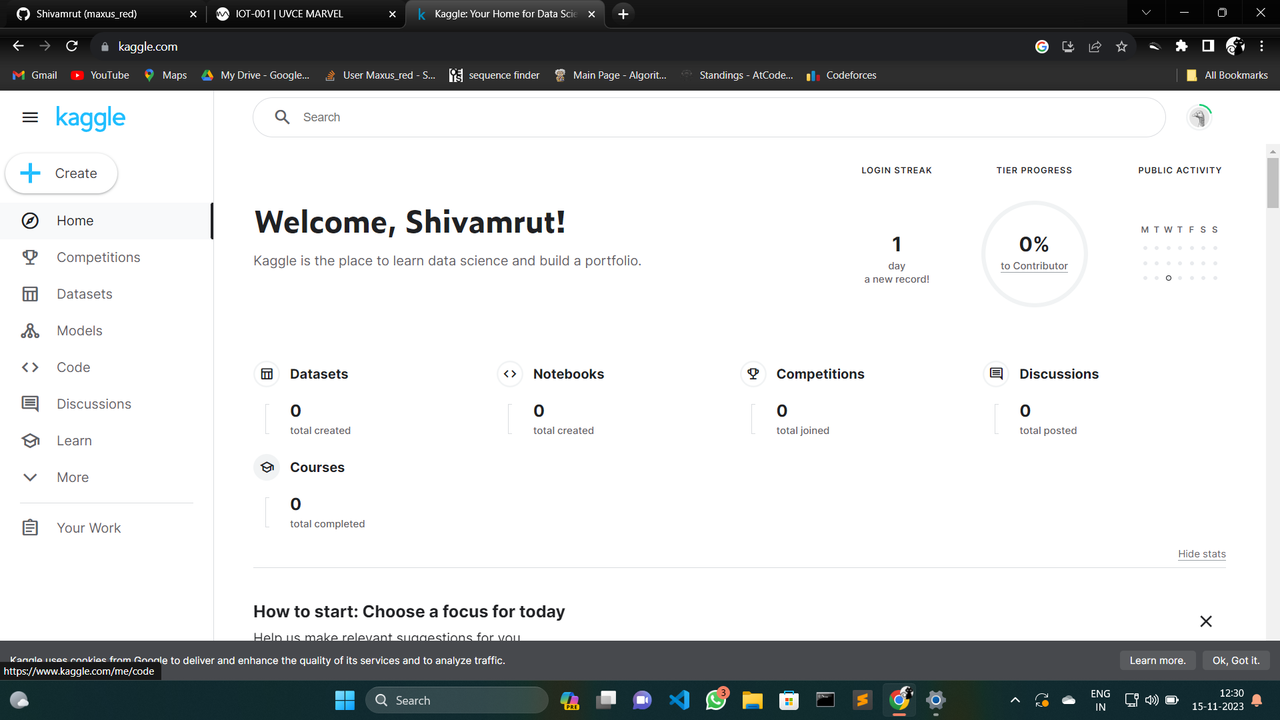
Task: Open the Standings - AtCoder bookmark
Action: (x=736, y=75)
